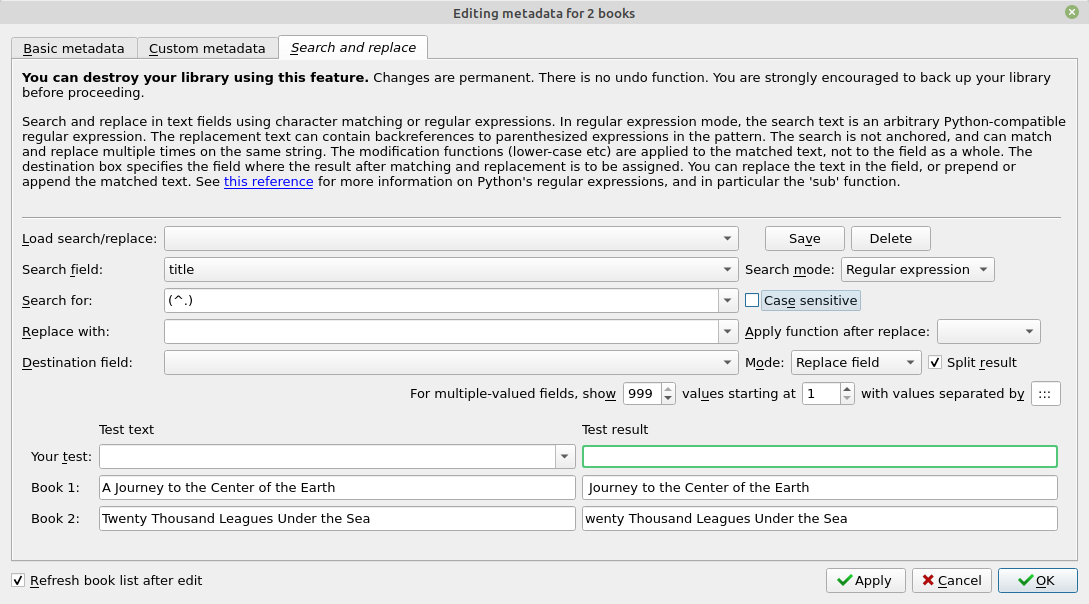Open 'this reference' regex documentation link
The image size is (1089, 604).
point(268,181)
